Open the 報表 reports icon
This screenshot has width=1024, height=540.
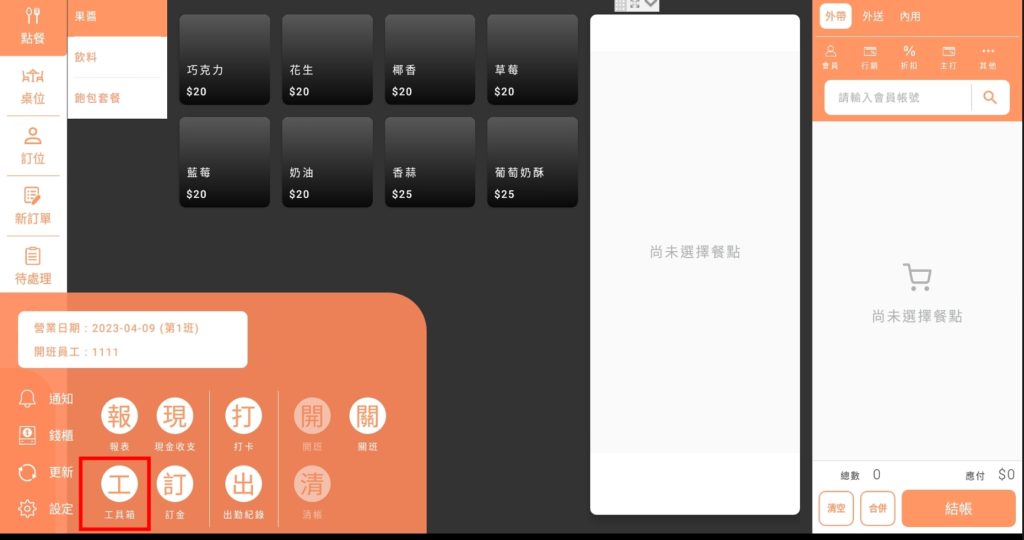pyautogui.click(x=119, y=416)
